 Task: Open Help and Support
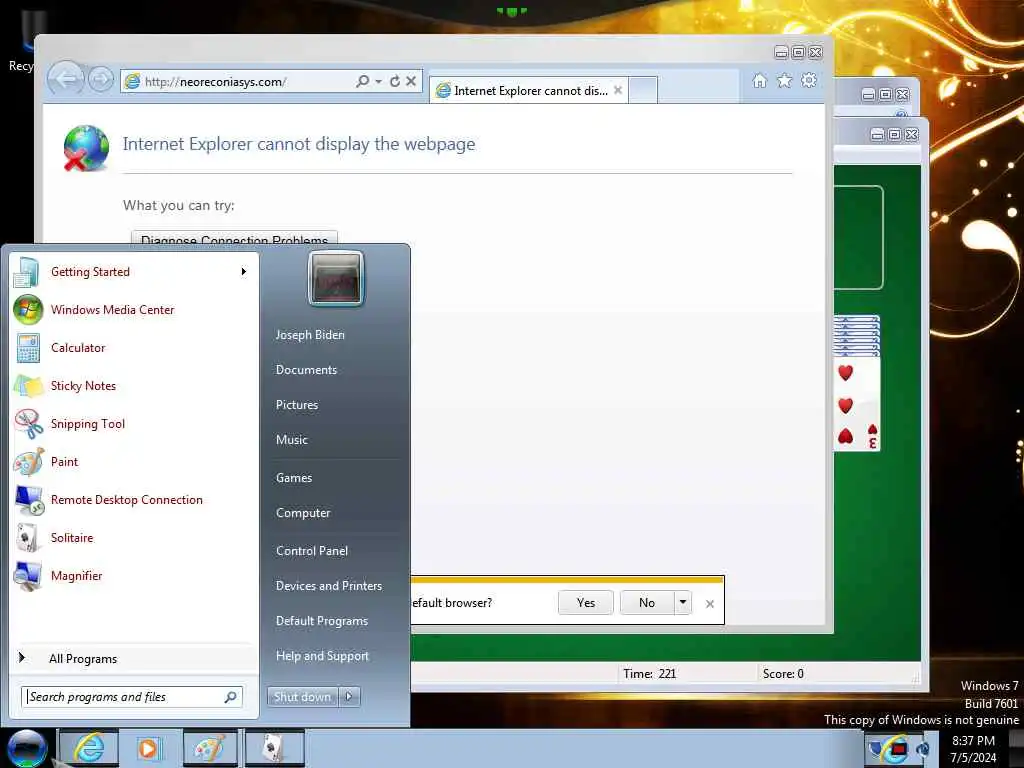(x=322, y=656)
